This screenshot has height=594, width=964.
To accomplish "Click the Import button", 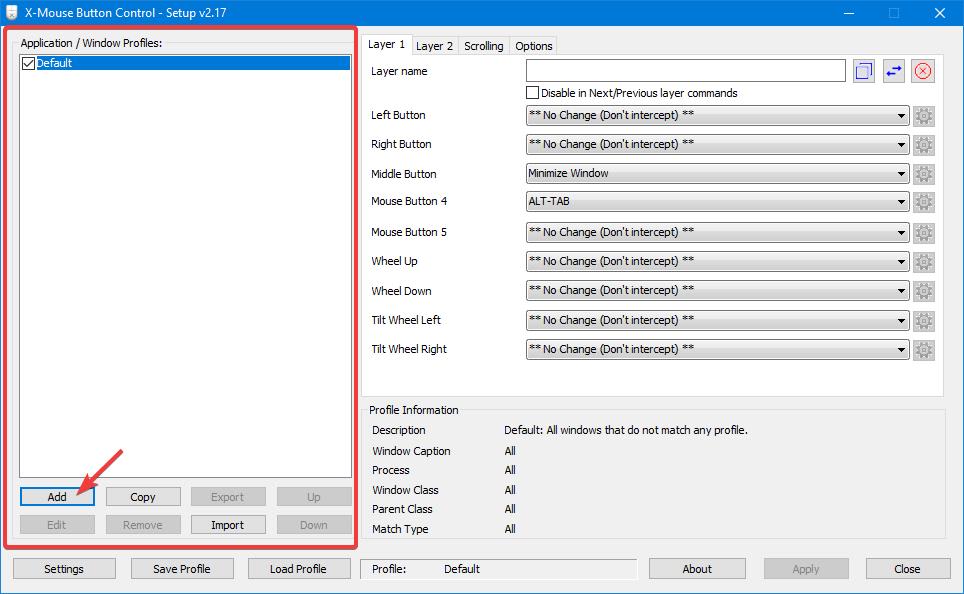I will [x=228, y=525].
